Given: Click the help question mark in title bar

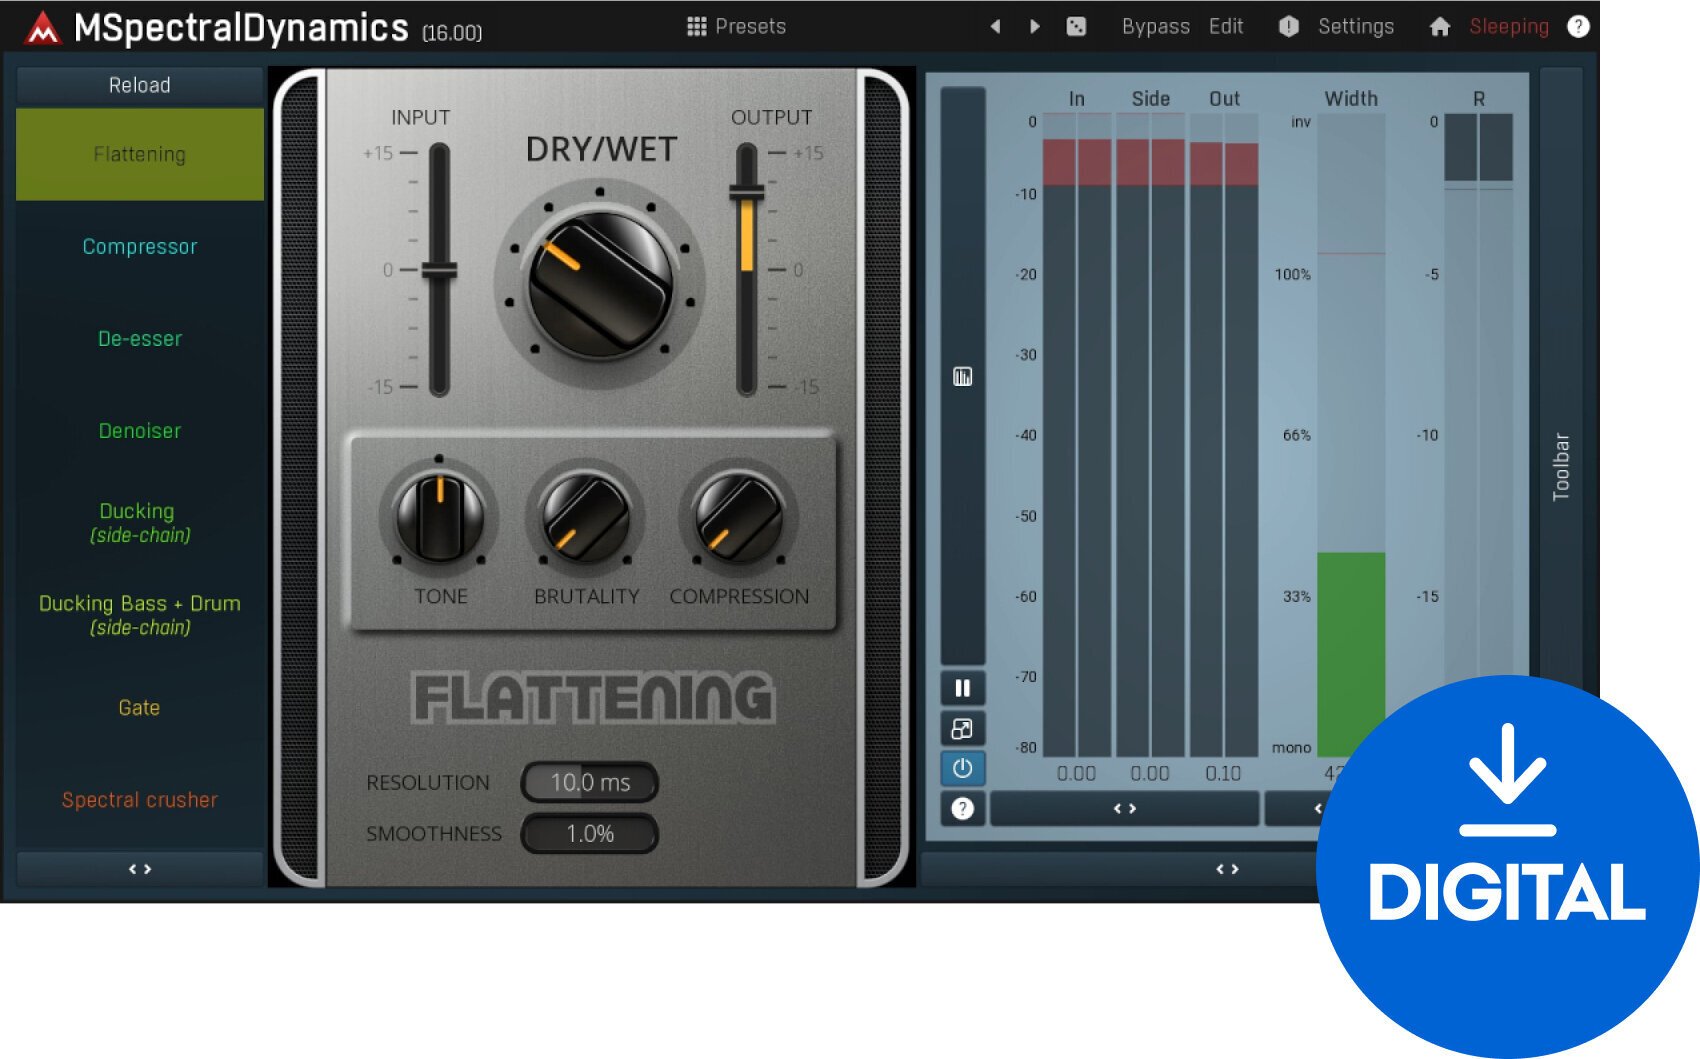Looking at the screenshot, I should [x=1578, y=27].
